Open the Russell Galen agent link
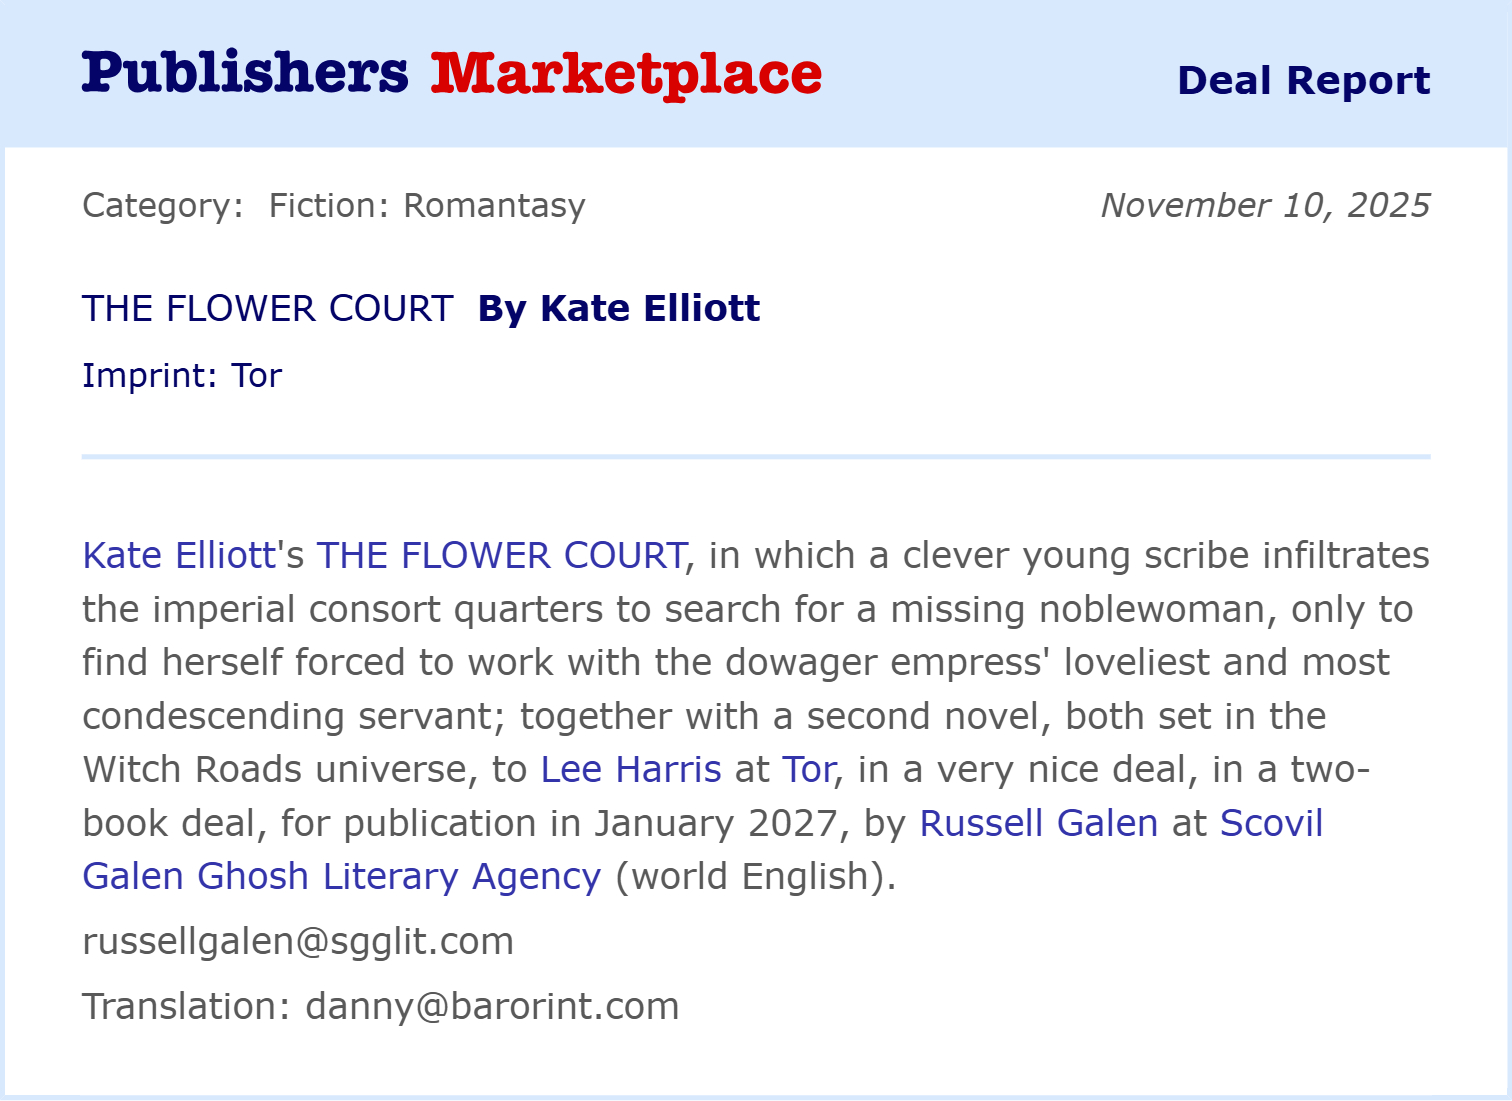The width and height of the screenshot is (1512, 1101). coord(1038,824)
